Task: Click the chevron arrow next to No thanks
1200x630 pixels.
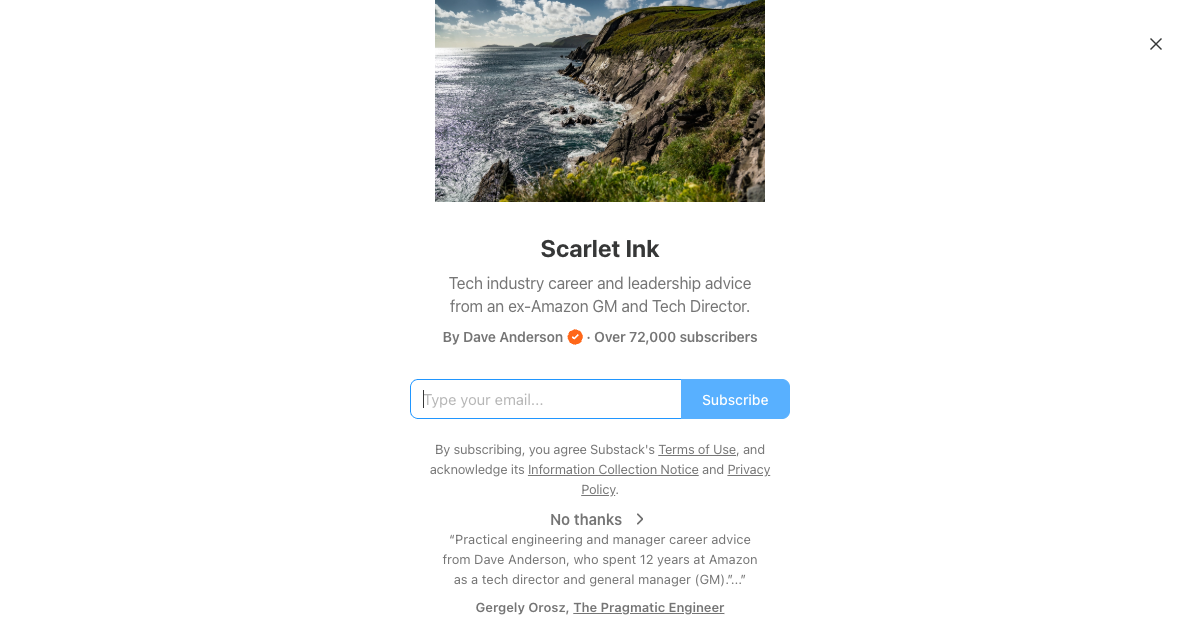Action: pos(640,519)
